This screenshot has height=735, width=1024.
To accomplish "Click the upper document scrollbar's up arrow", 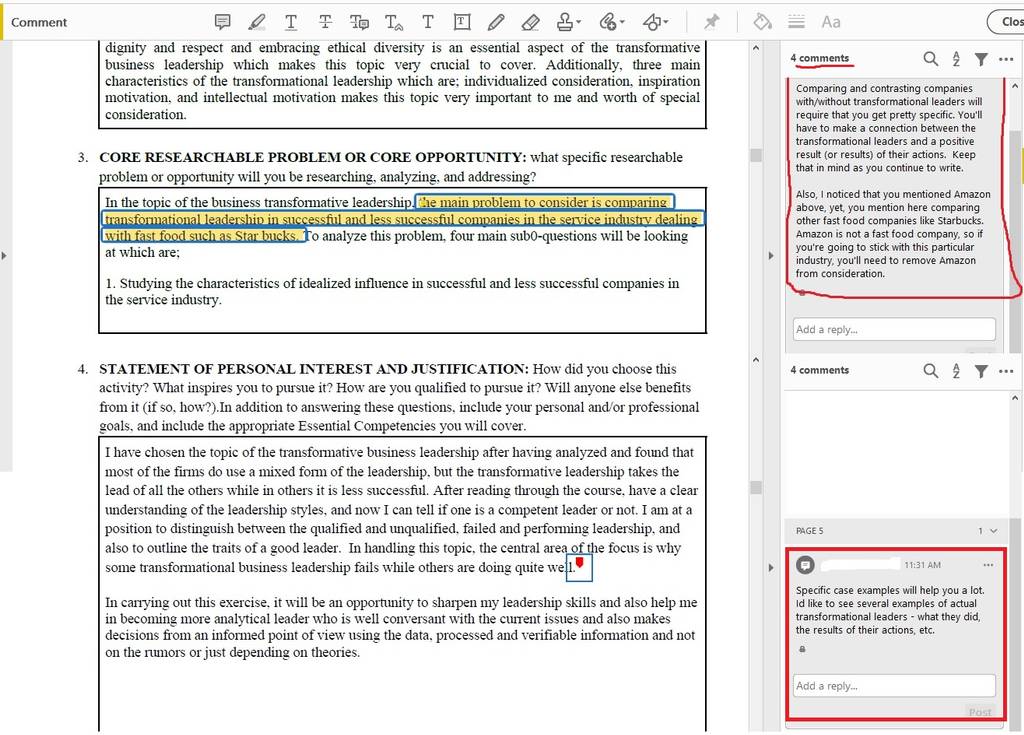I will (756, 48).
